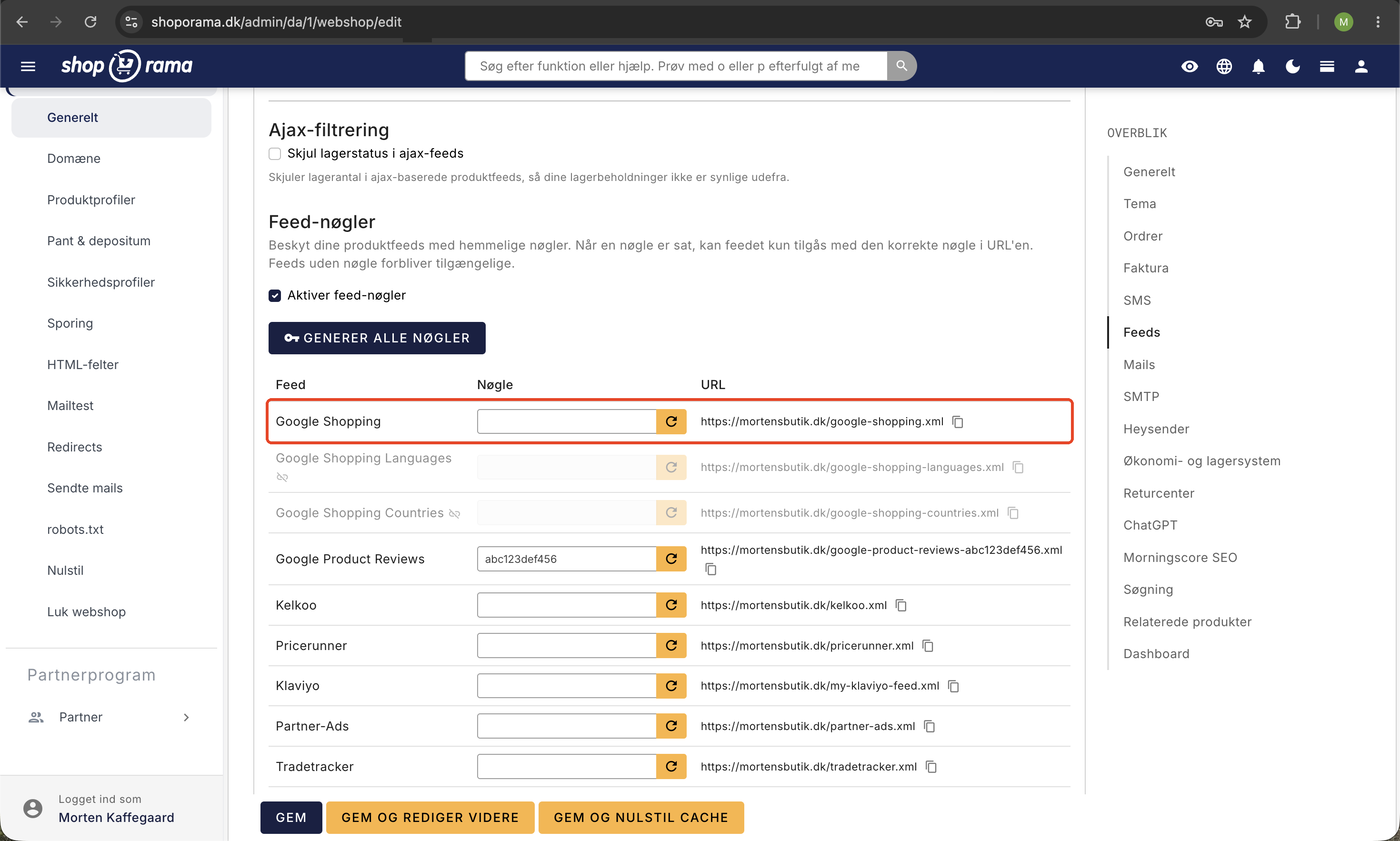Open the notifications bell
This screenshot has height=841, width=1400.
coord(1259,66)
